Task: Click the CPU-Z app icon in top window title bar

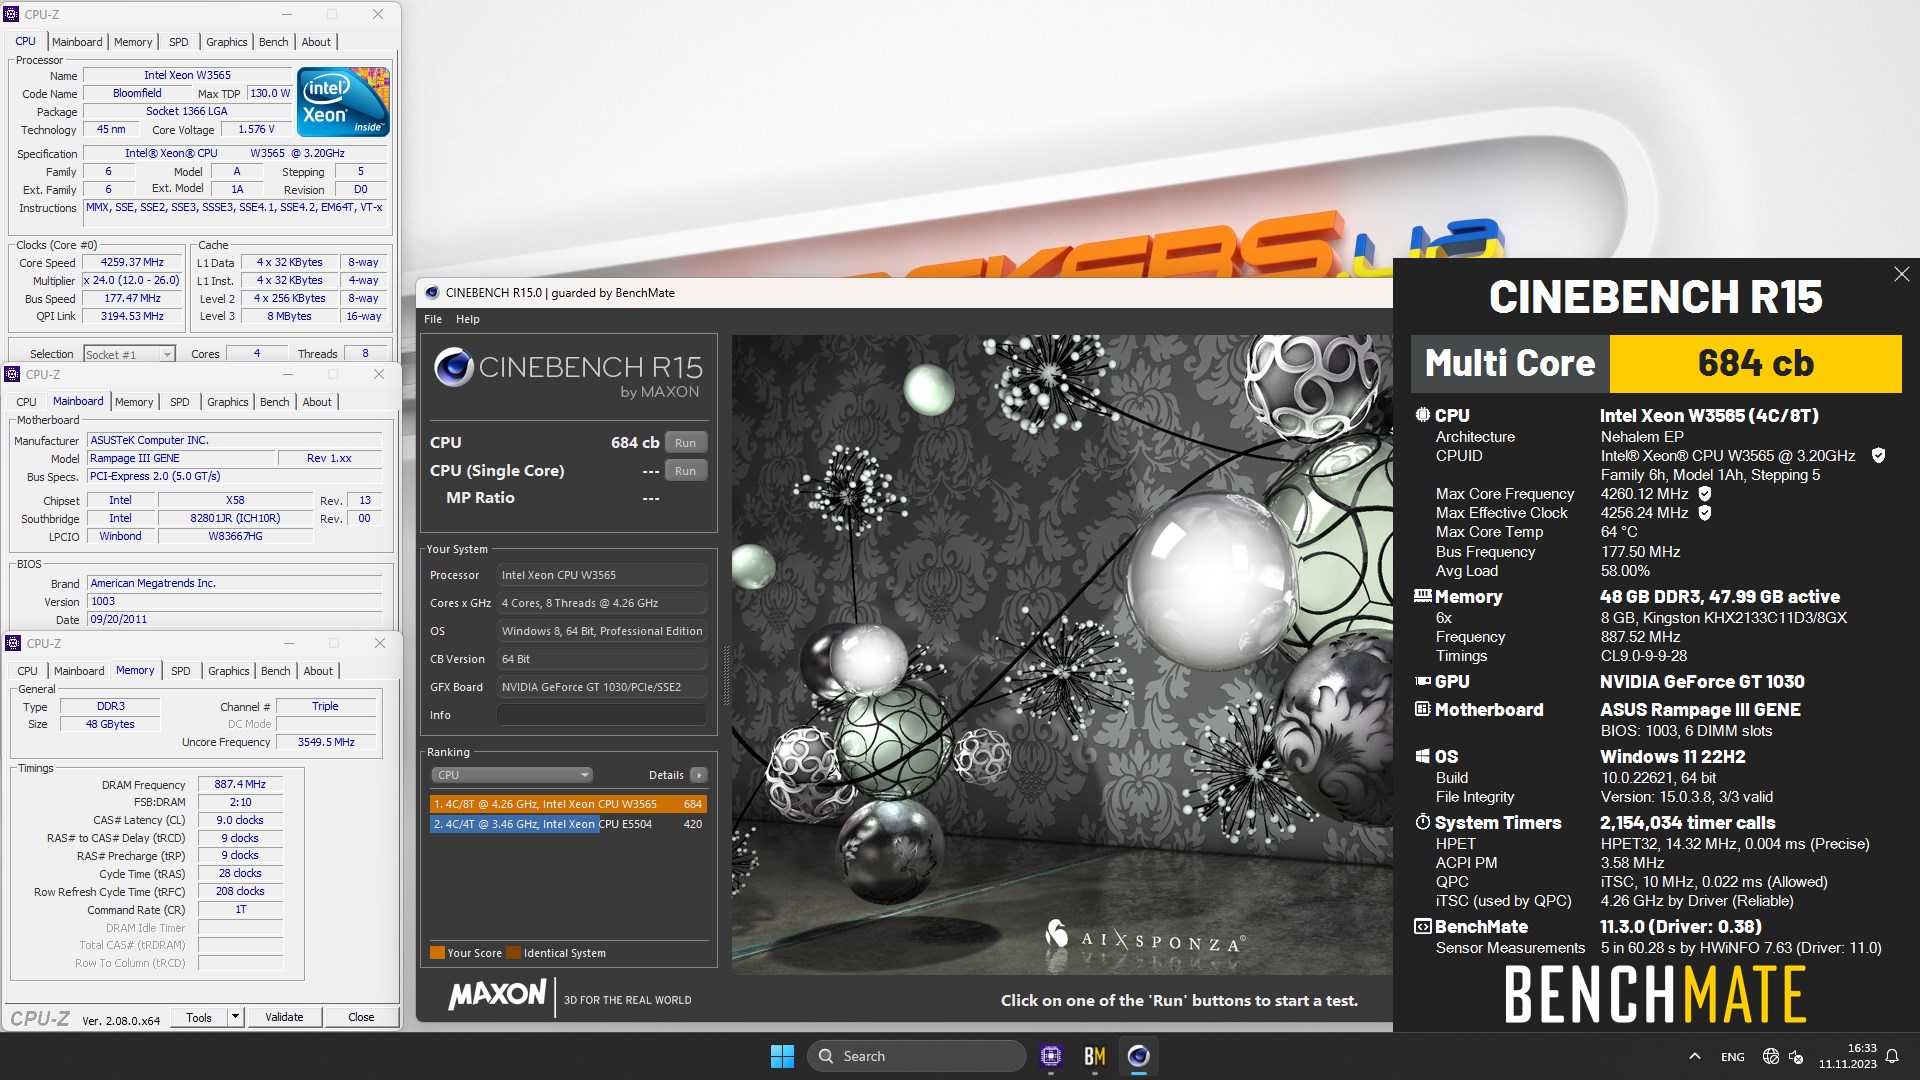Action: tap(12, 14)
